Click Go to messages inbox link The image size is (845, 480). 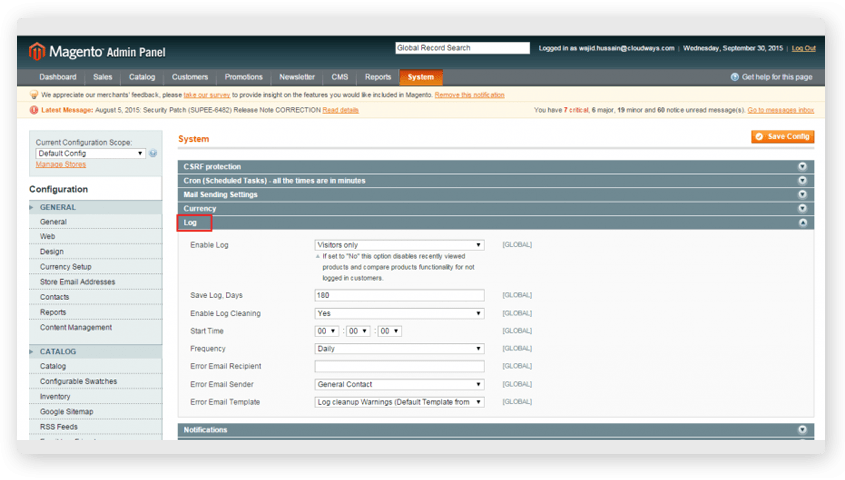[780, 110]
